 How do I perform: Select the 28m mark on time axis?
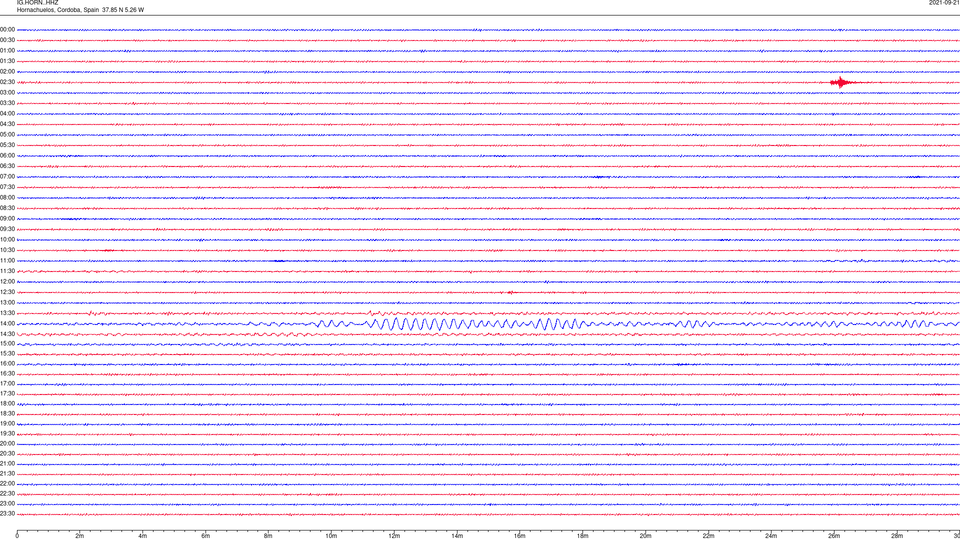point(897,536)
